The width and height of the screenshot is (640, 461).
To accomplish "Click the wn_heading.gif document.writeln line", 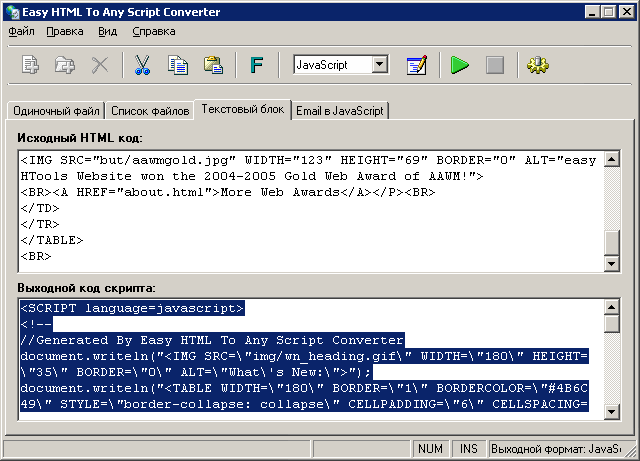I will [x=304, y=356].
